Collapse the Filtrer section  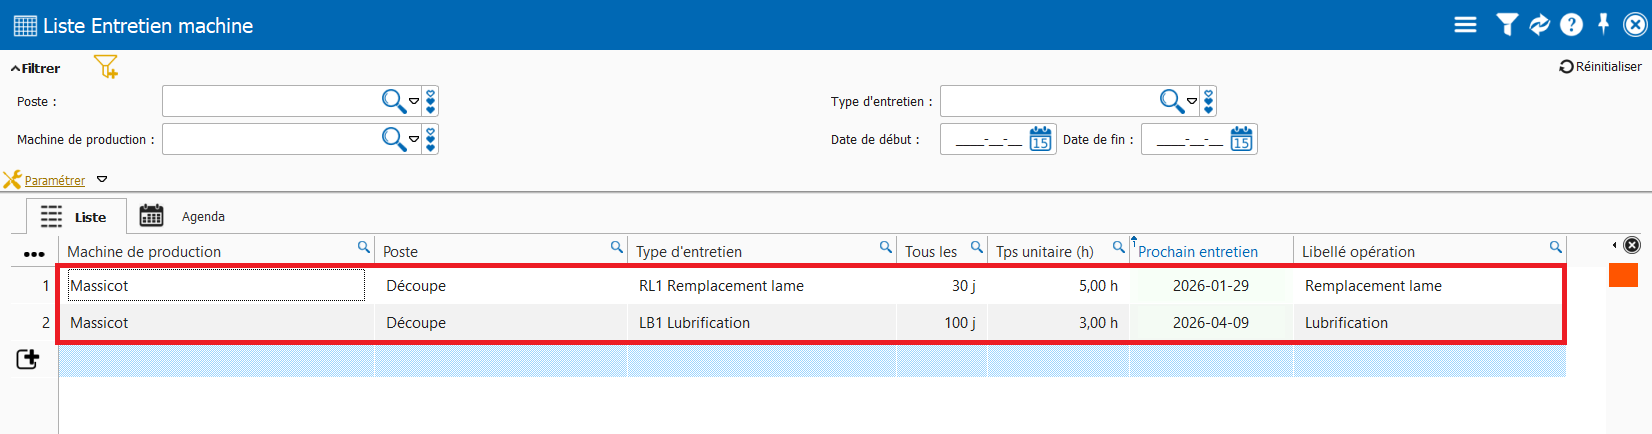tap(35, 68)
